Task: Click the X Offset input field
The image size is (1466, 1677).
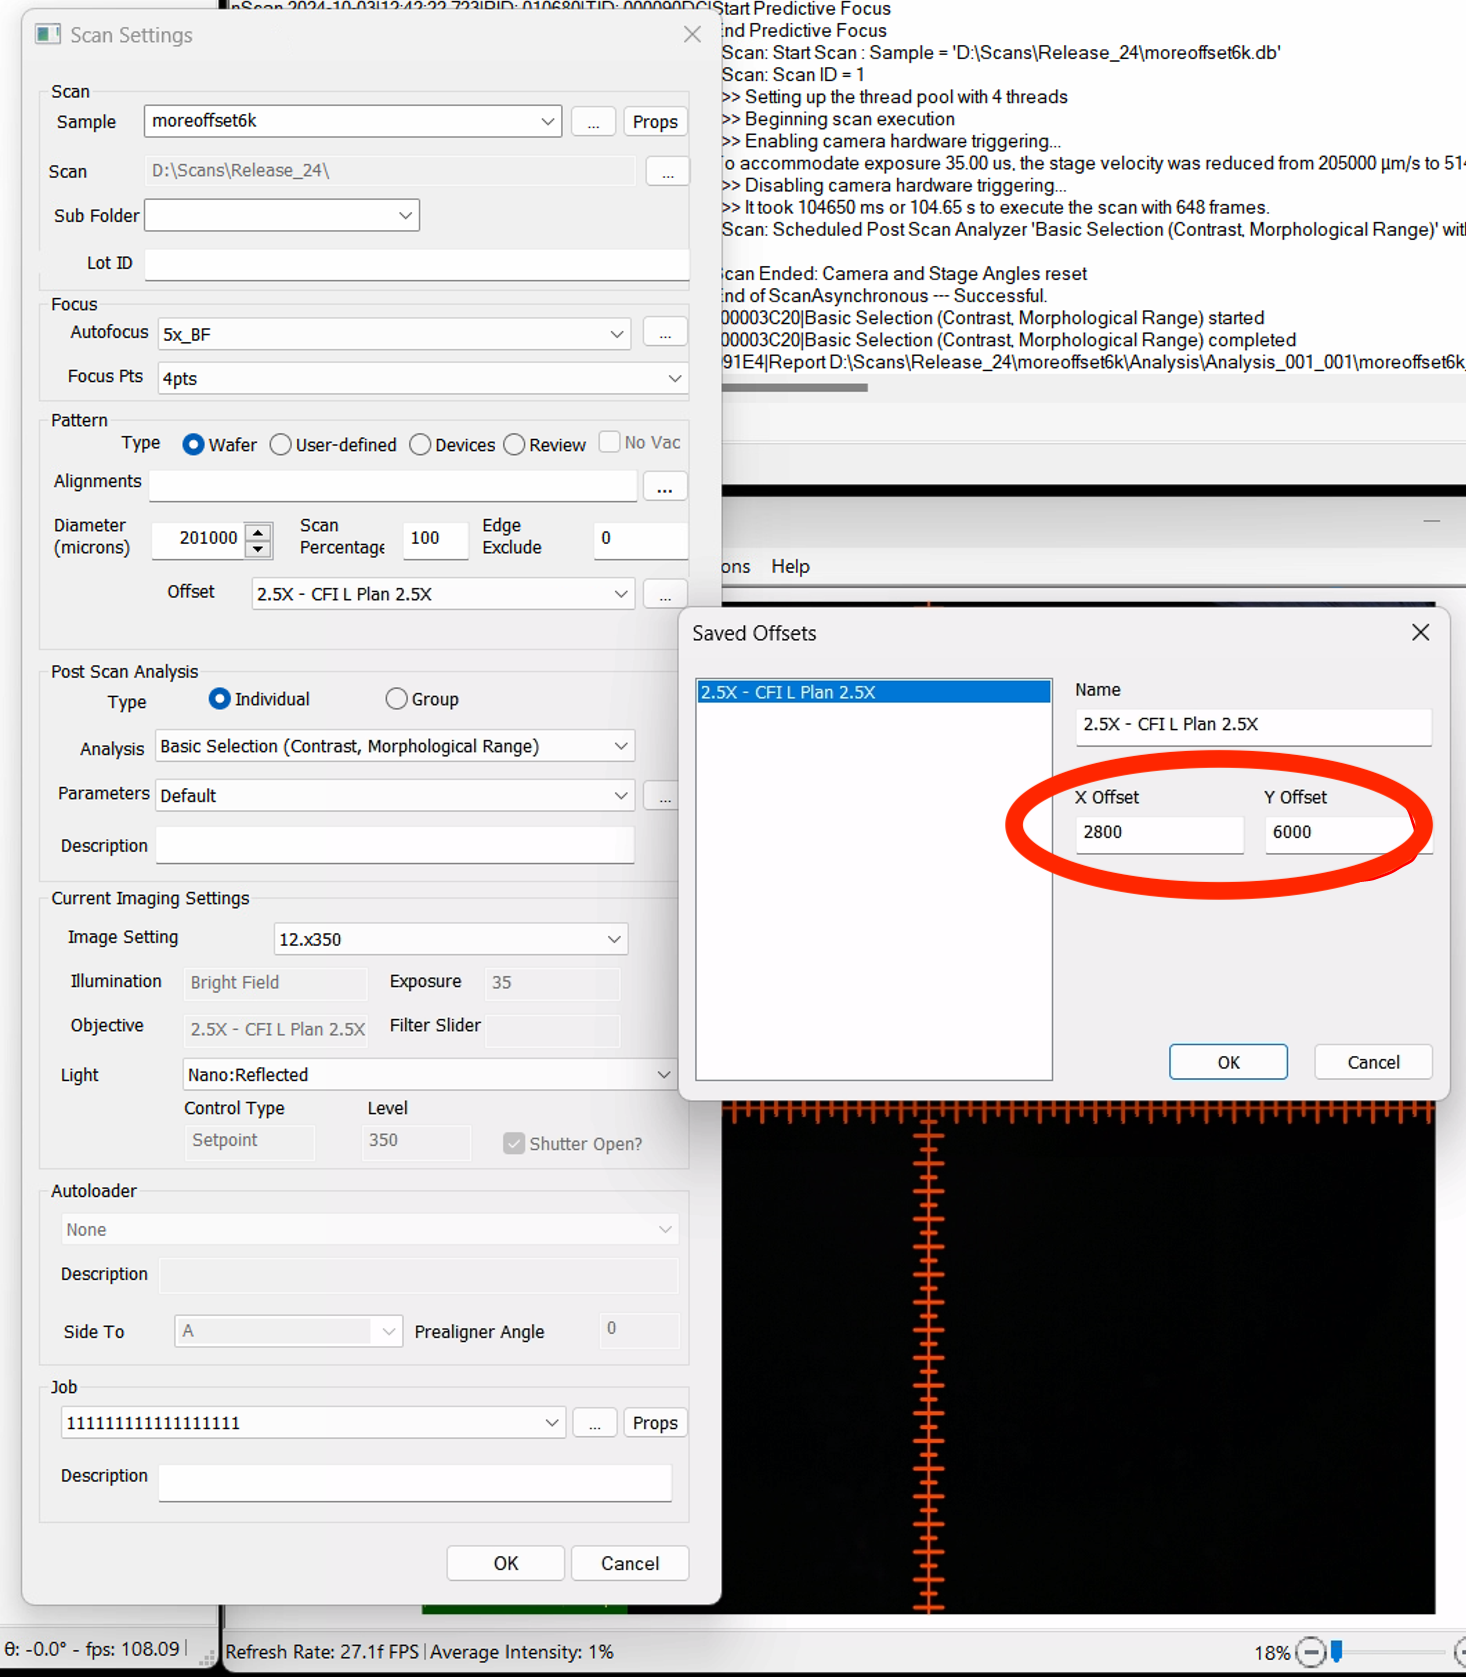Action: coord(1158,833)
